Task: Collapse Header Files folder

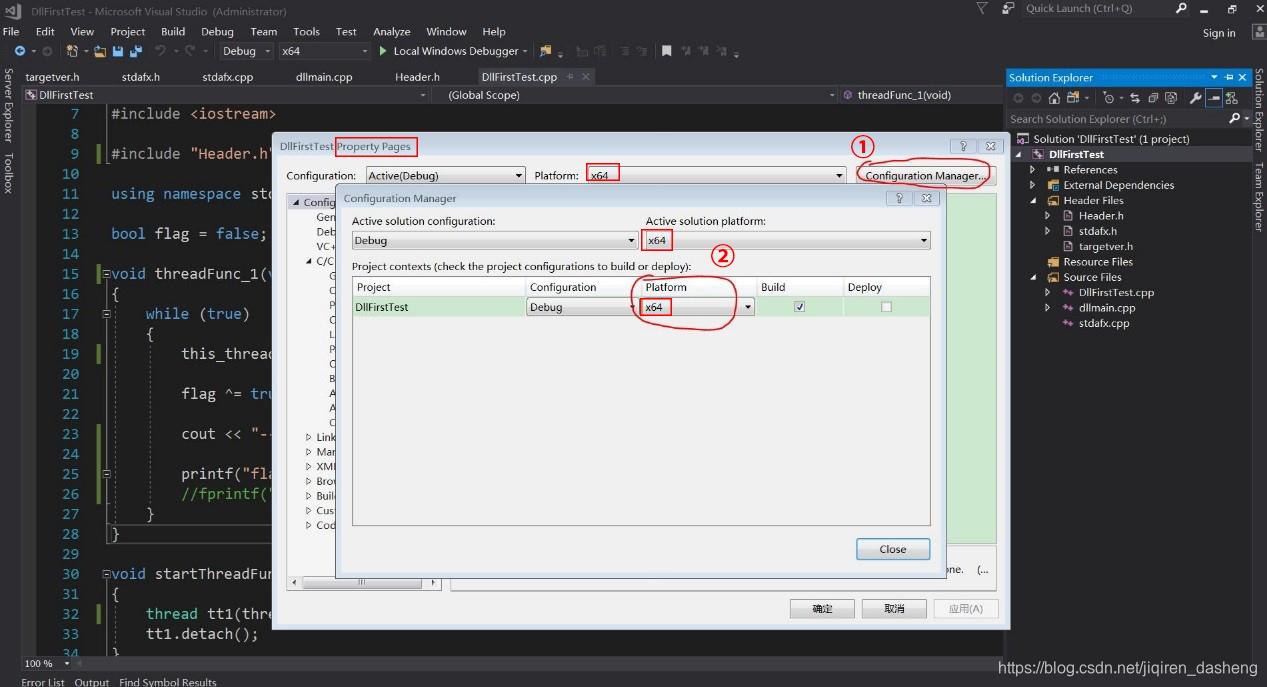Action: coord(1033,200)
